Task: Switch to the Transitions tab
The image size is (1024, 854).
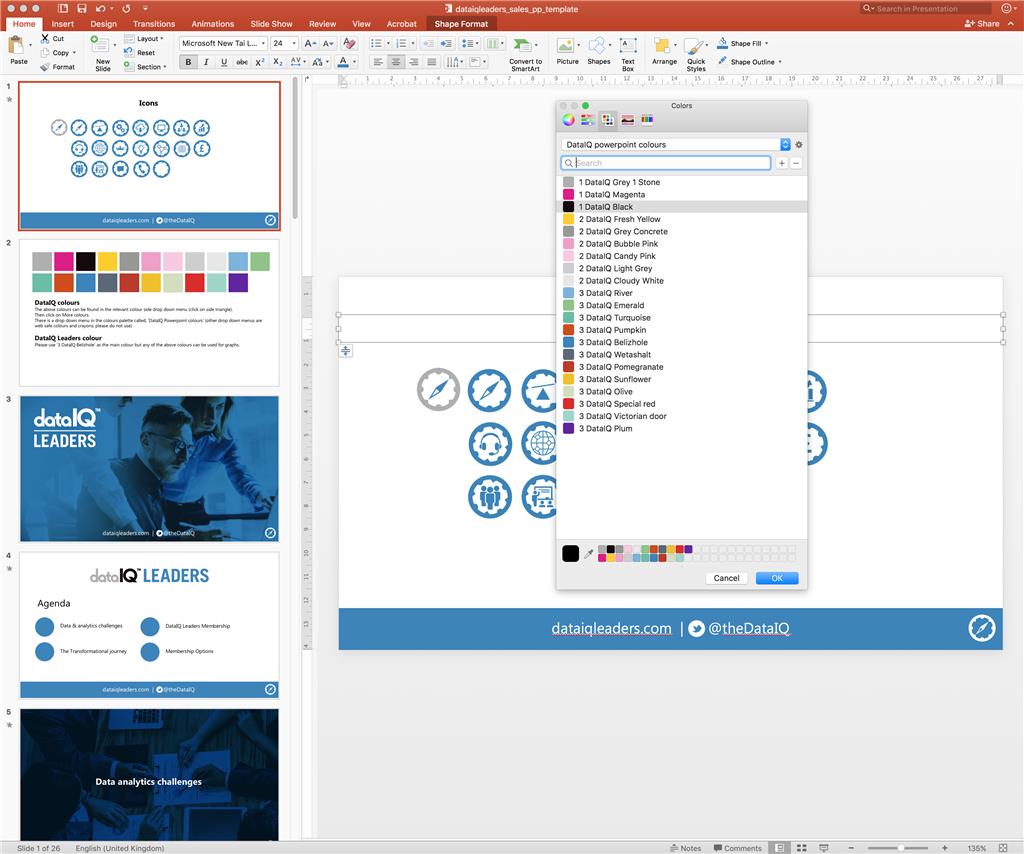Action: (x=154, y=24)
